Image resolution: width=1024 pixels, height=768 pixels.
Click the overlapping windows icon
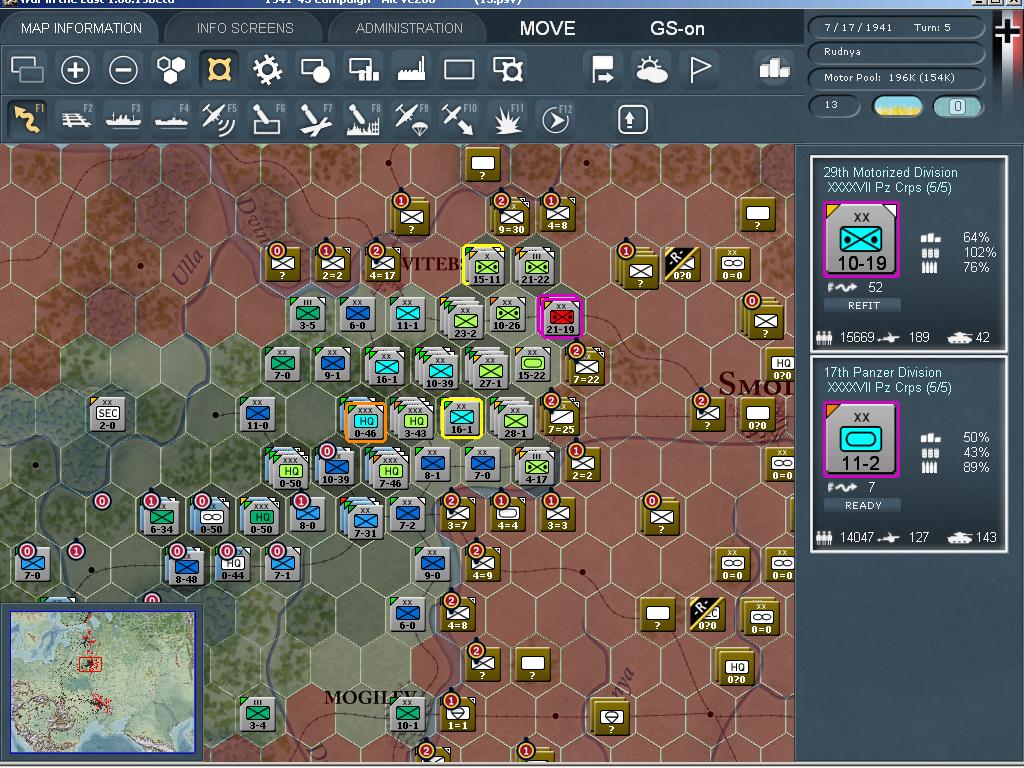27,70
